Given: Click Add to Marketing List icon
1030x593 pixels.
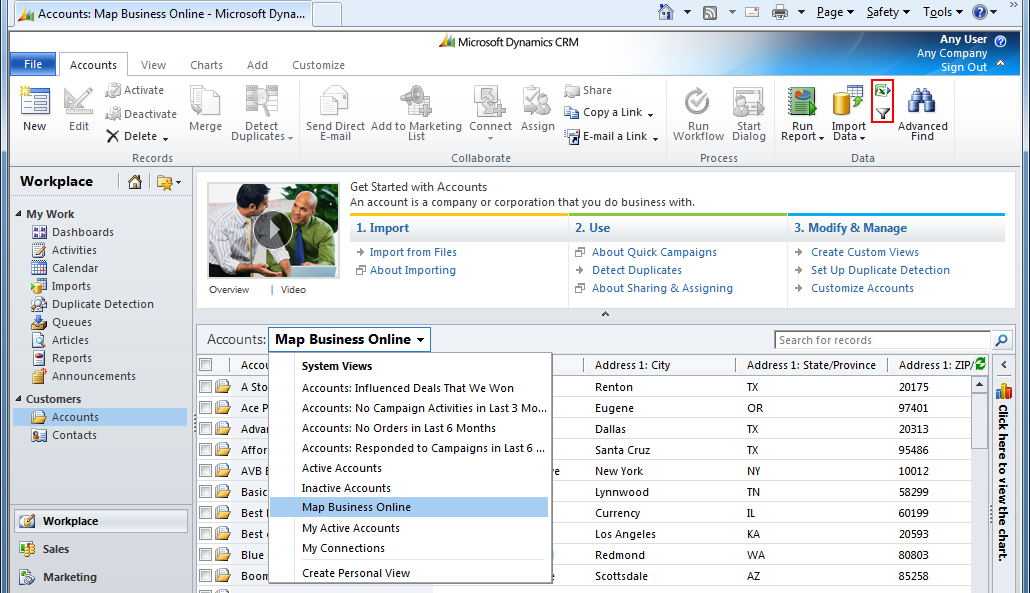Looking at the screenshot, I should [x=416, y=102].
